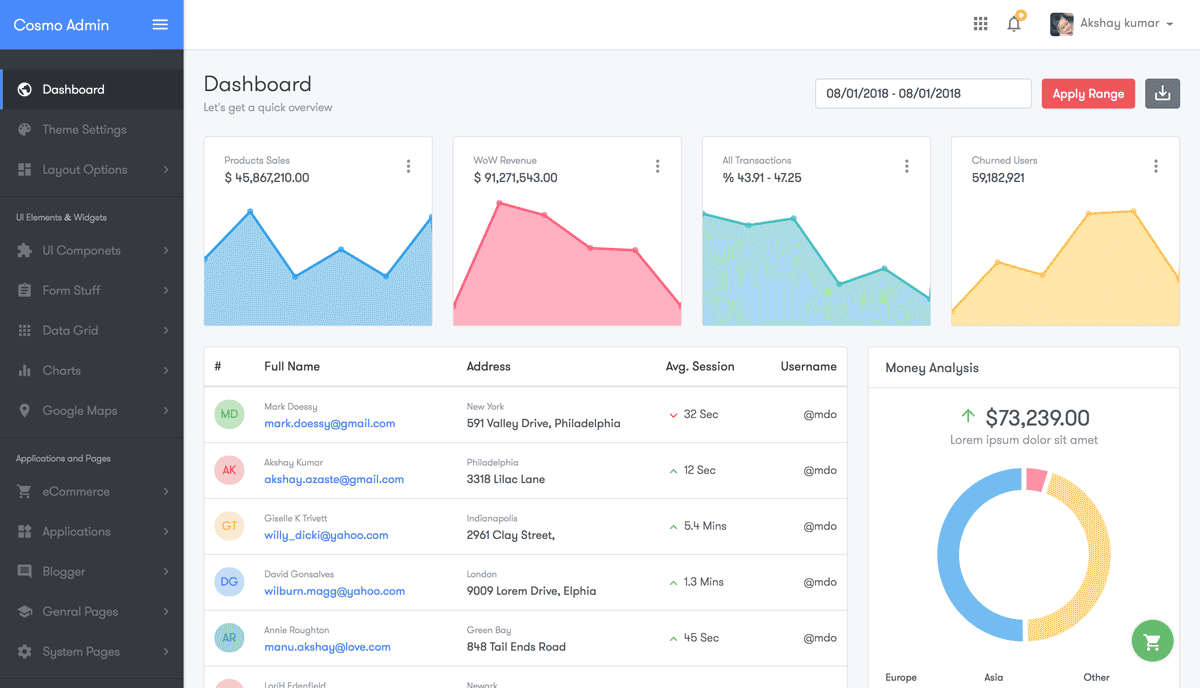Click the AK avatar for Akshay Kumar
The height and width of the screenshot is (688, 1200).
pyautogui.click(x=230, y=470)
